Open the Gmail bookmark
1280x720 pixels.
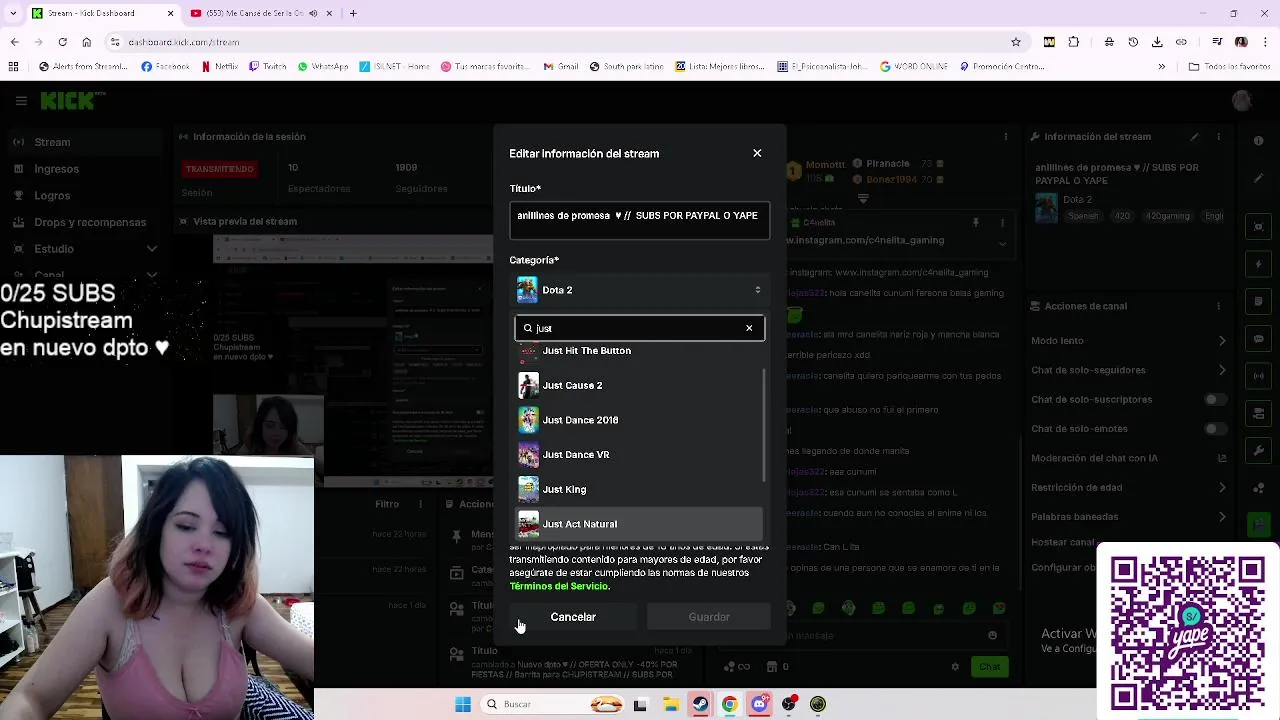(561, 67)
